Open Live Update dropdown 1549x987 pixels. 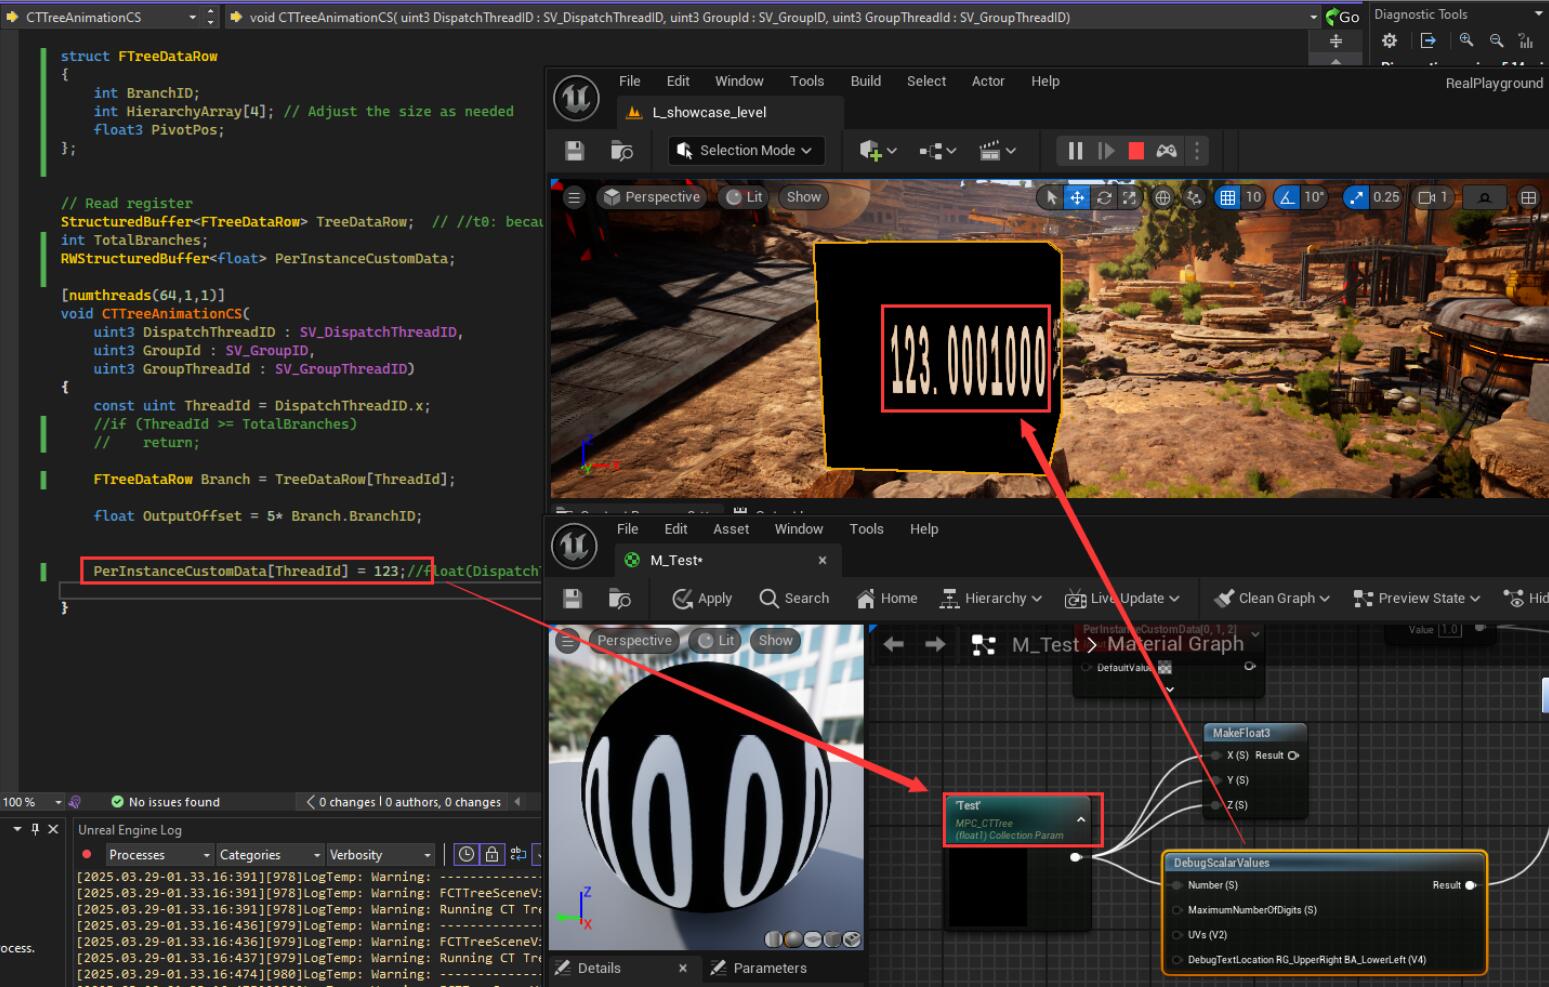(x=1122, y=598)
